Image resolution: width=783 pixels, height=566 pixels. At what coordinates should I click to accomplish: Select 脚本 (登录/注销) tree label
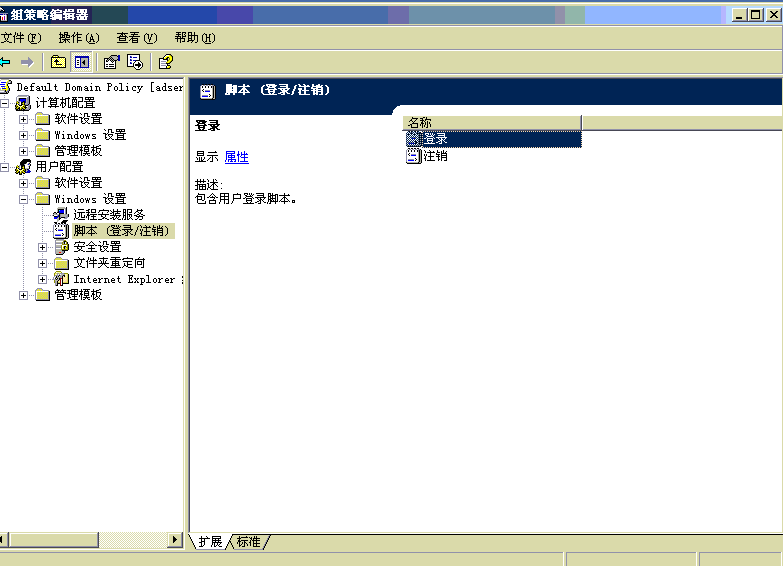pyautogui.click(x=121, y=231)
